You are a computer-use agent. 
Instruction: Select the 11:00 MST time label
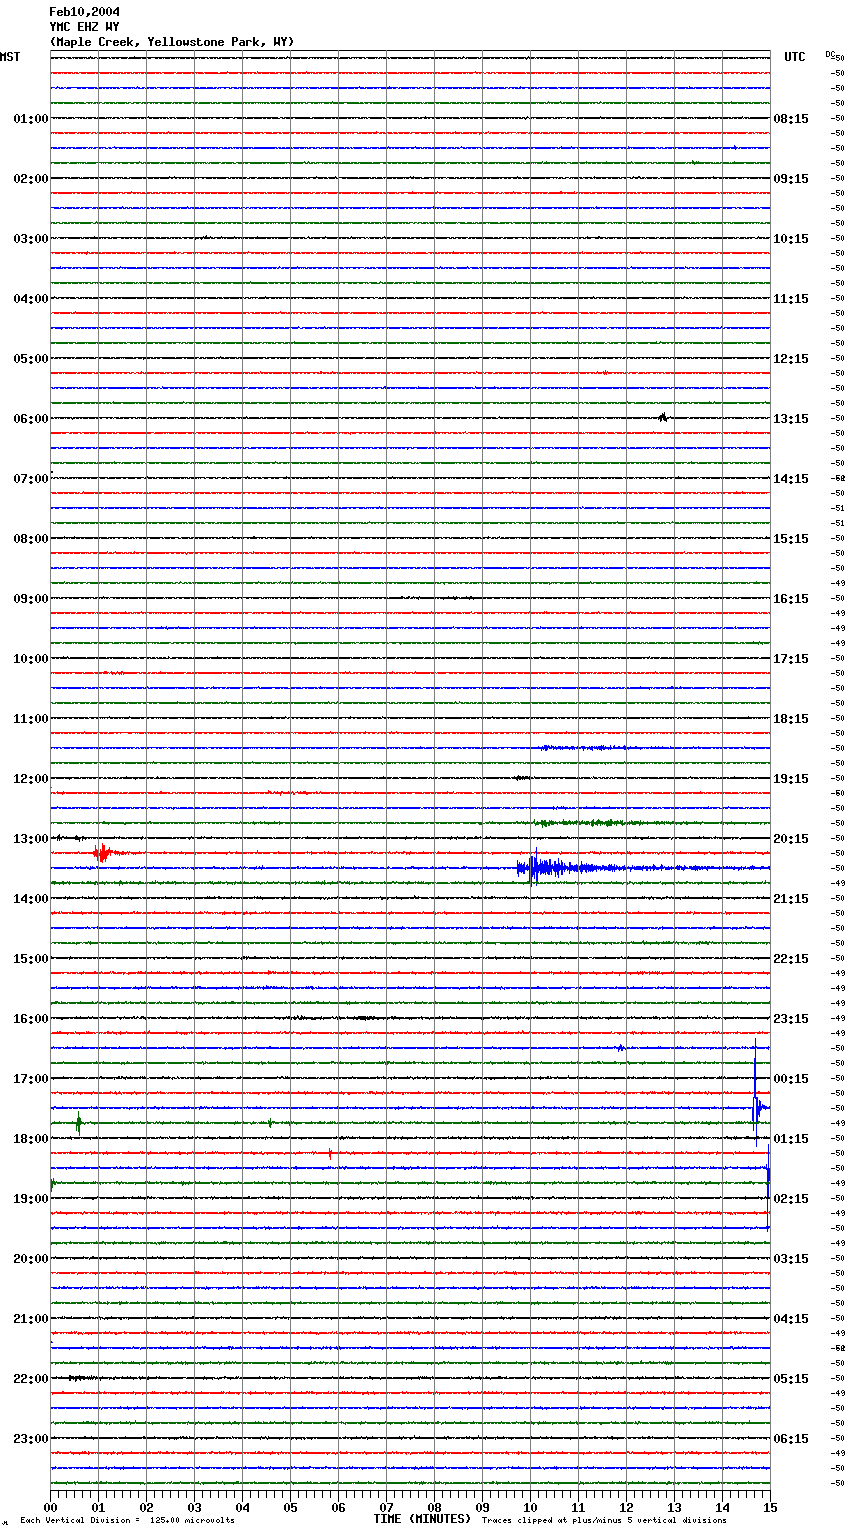click(31, 719)
